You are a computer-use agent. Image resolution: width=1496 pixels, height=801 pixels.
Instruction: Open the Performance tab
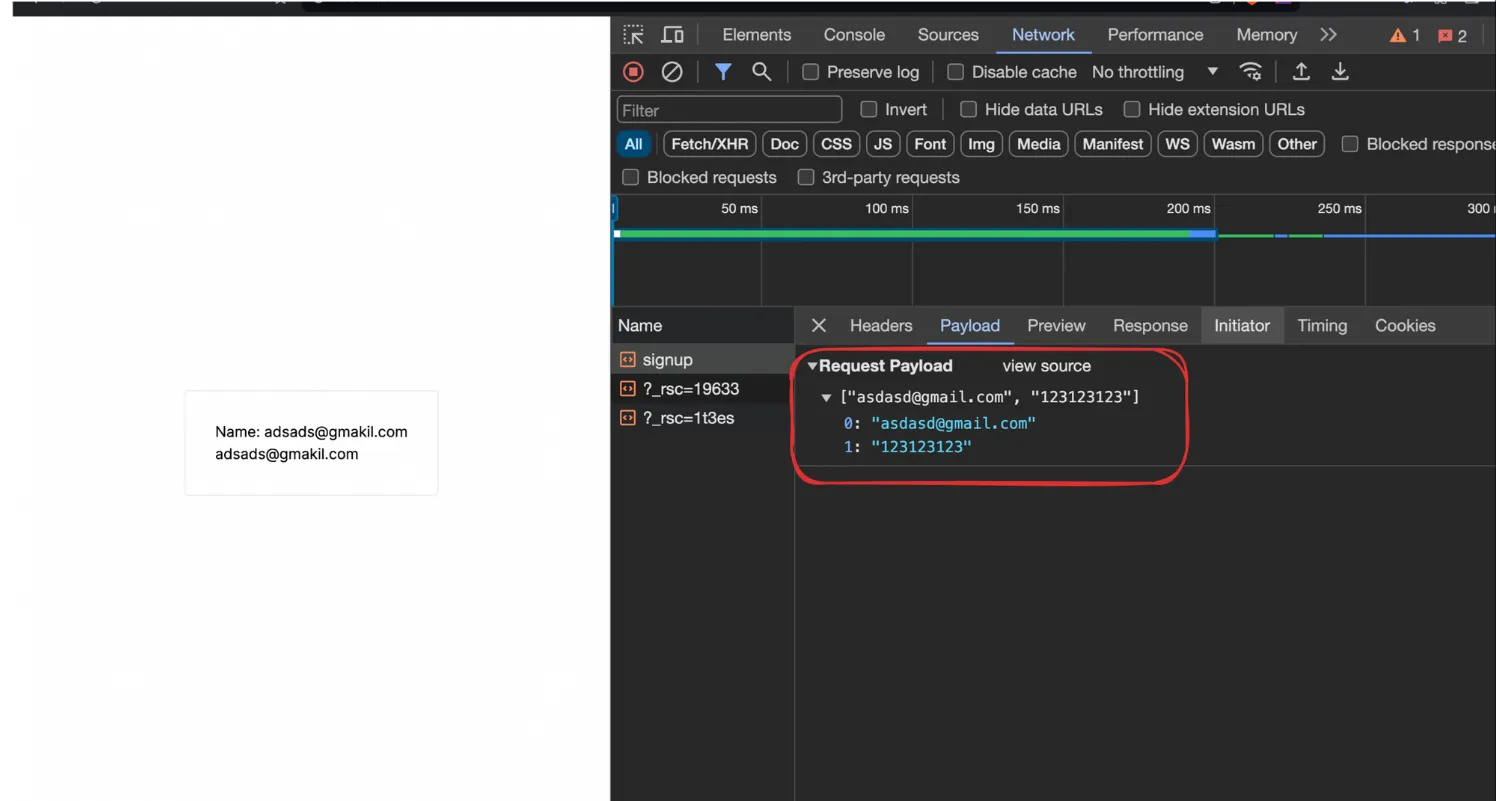[1155, 35]
